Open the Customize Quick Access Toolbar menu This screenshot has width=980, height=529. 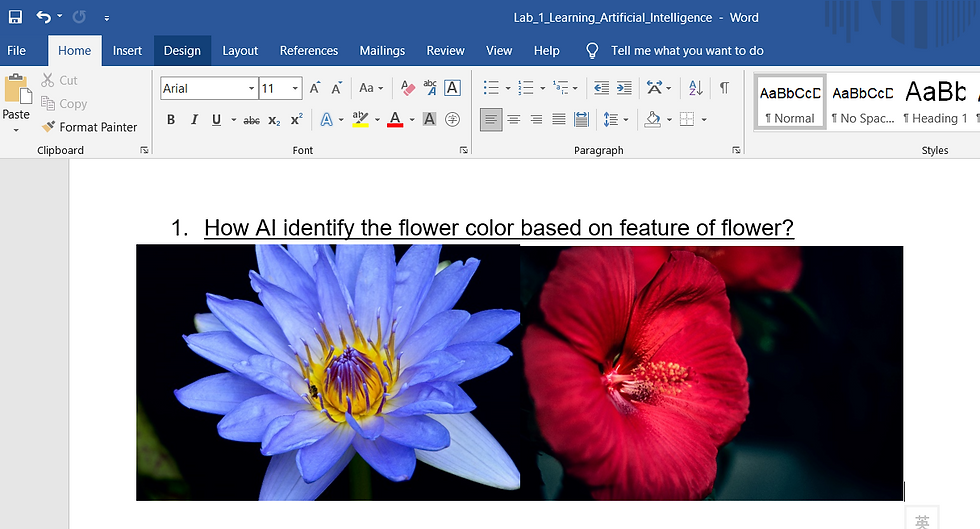coord(107,18)
